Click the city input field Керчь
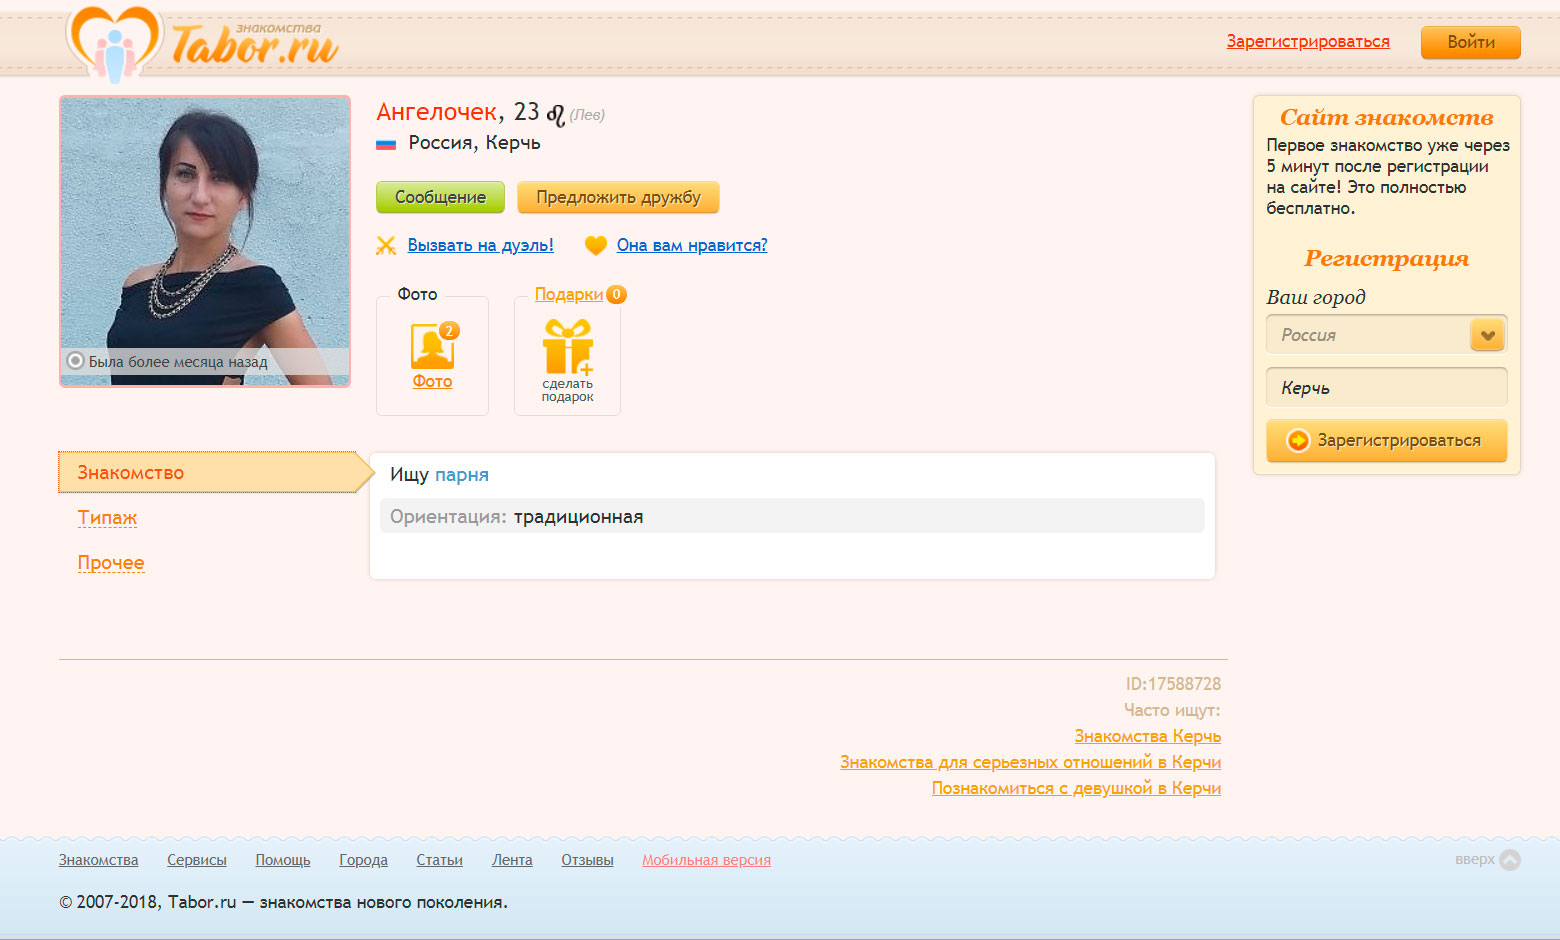This screenshot has width=1560, height=940. (x=1386, y=388)
